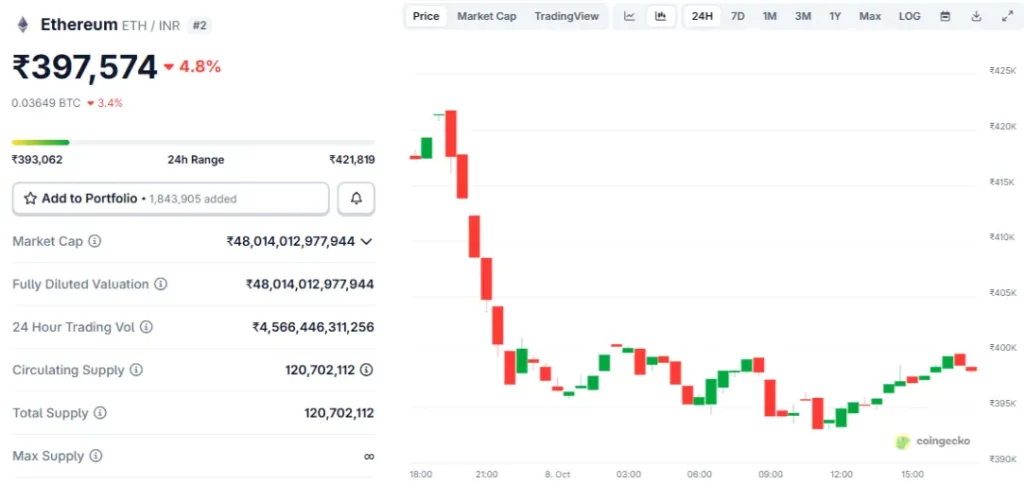Click the info icon after circulating supply value
1024x485 pixels.
point(367,370)
